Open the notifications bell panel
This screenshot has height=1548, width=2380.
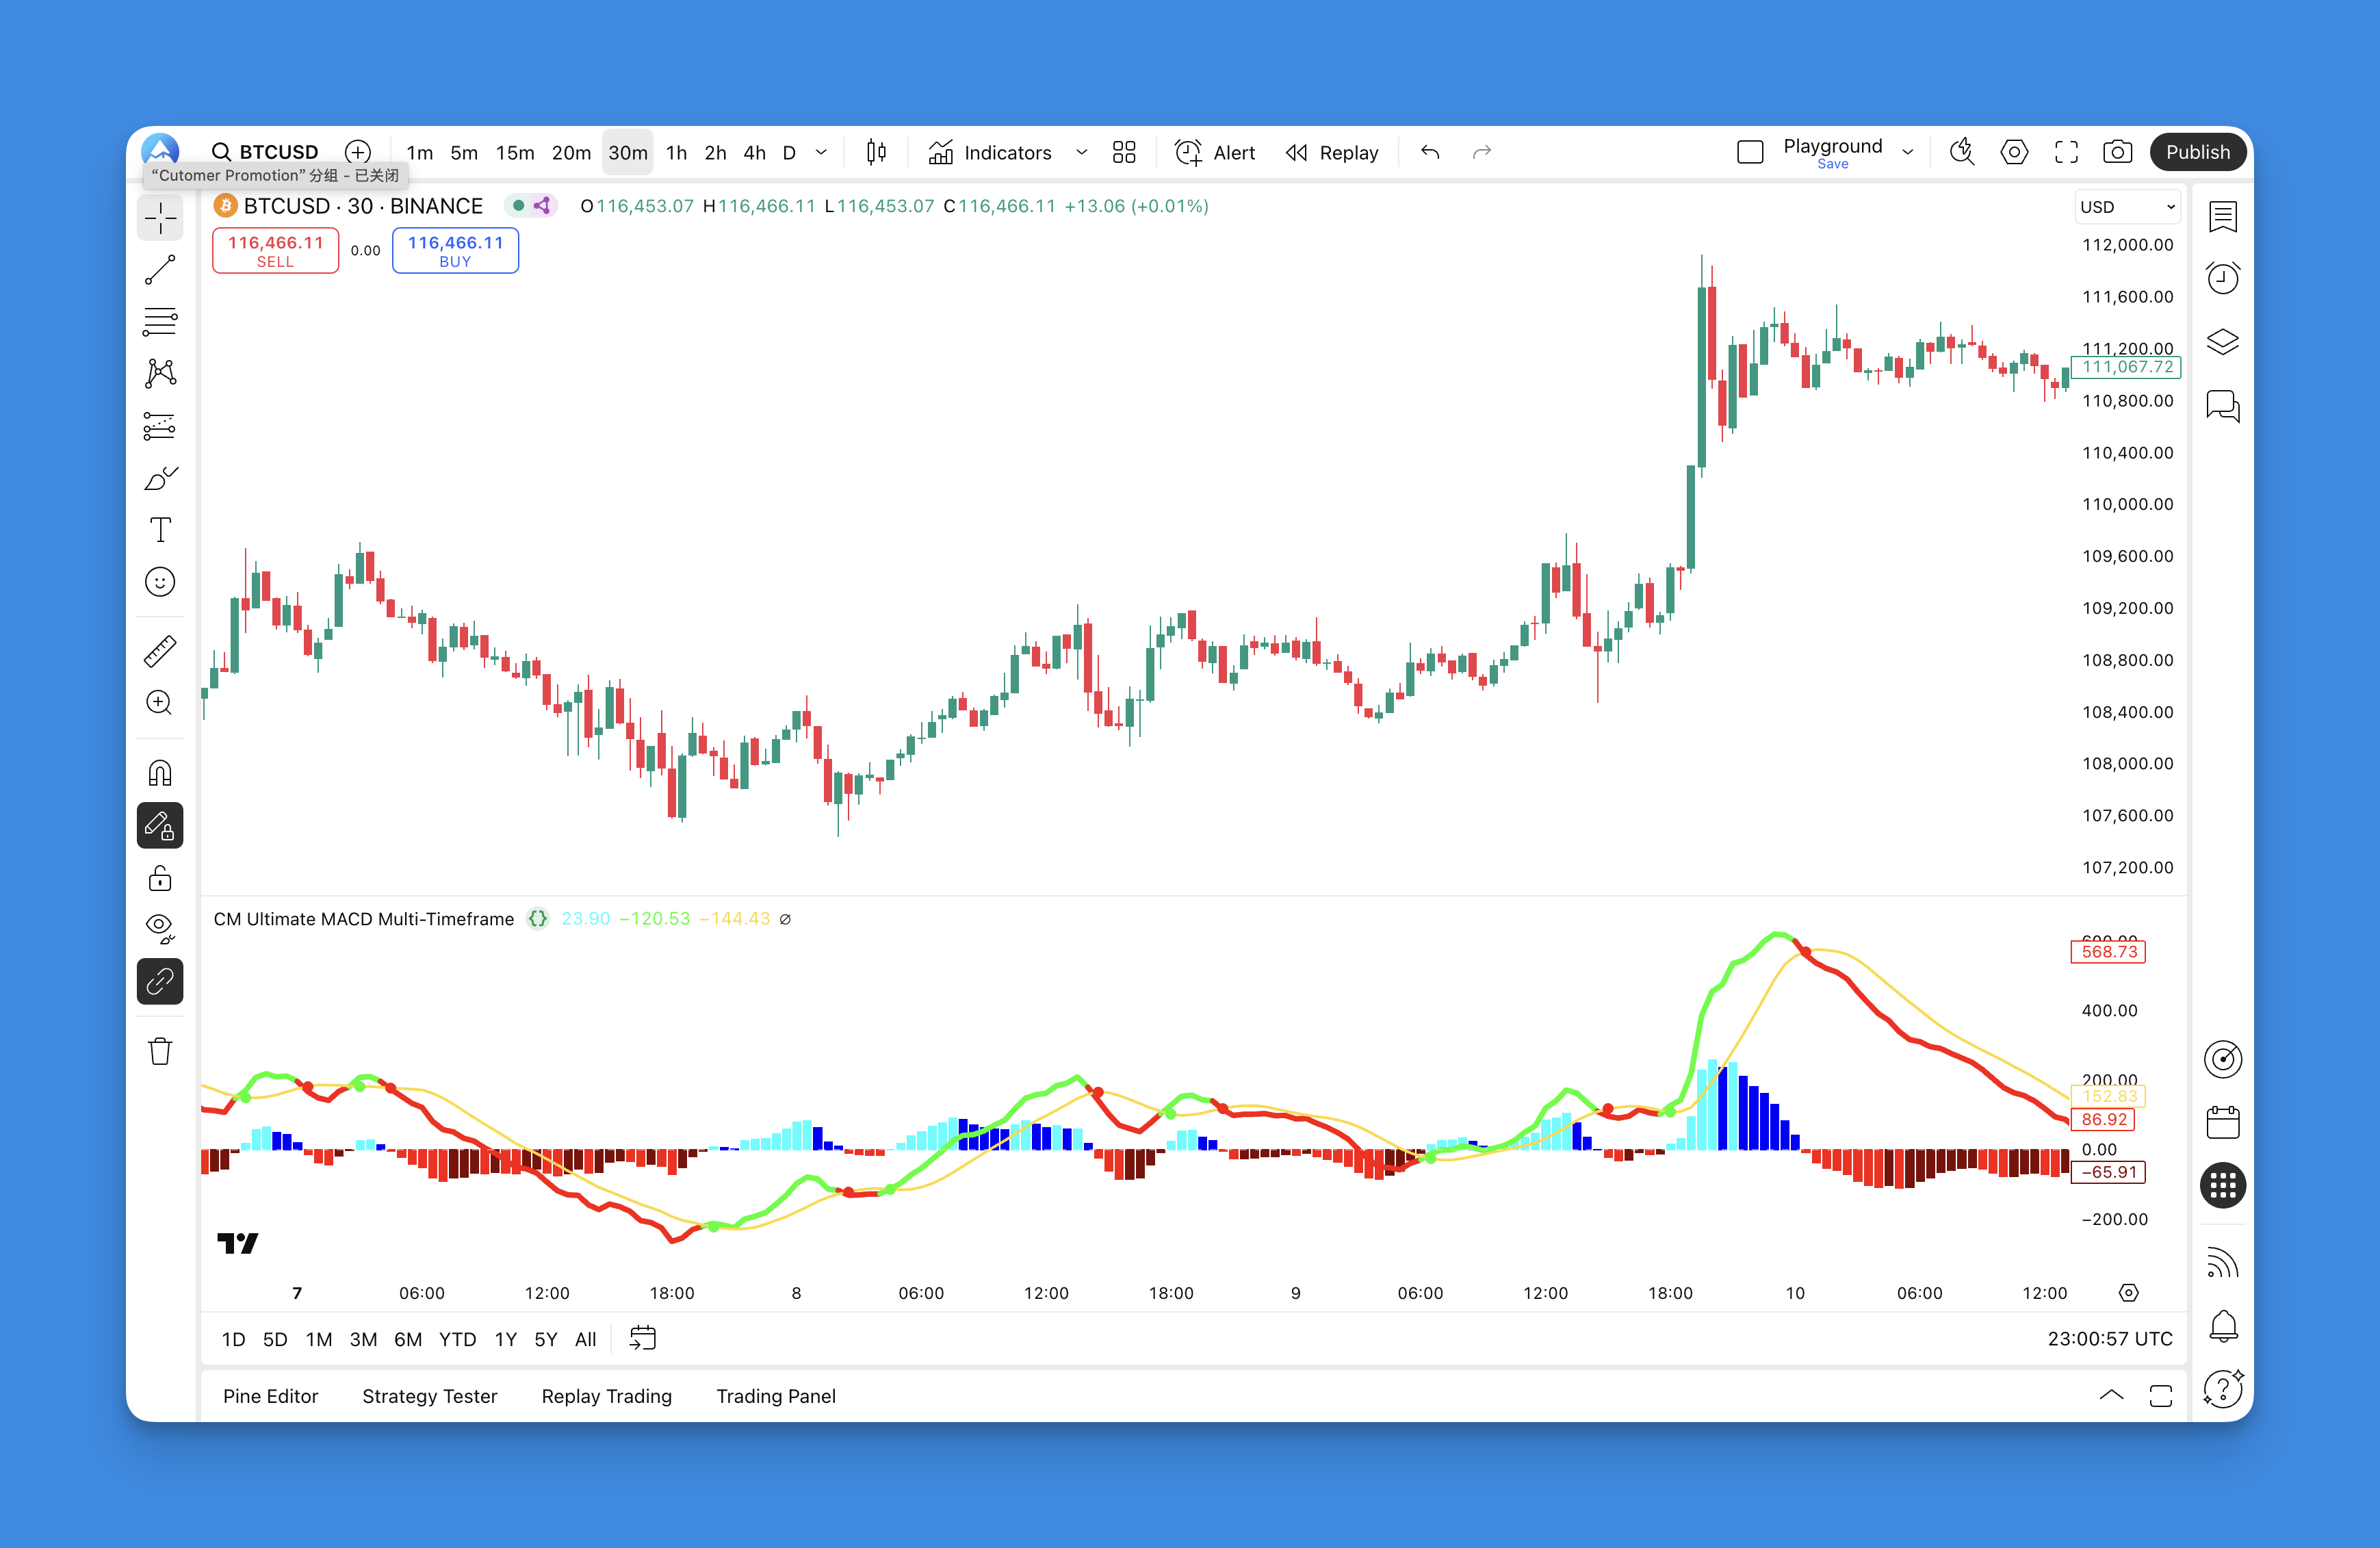pos(2223,1326)
